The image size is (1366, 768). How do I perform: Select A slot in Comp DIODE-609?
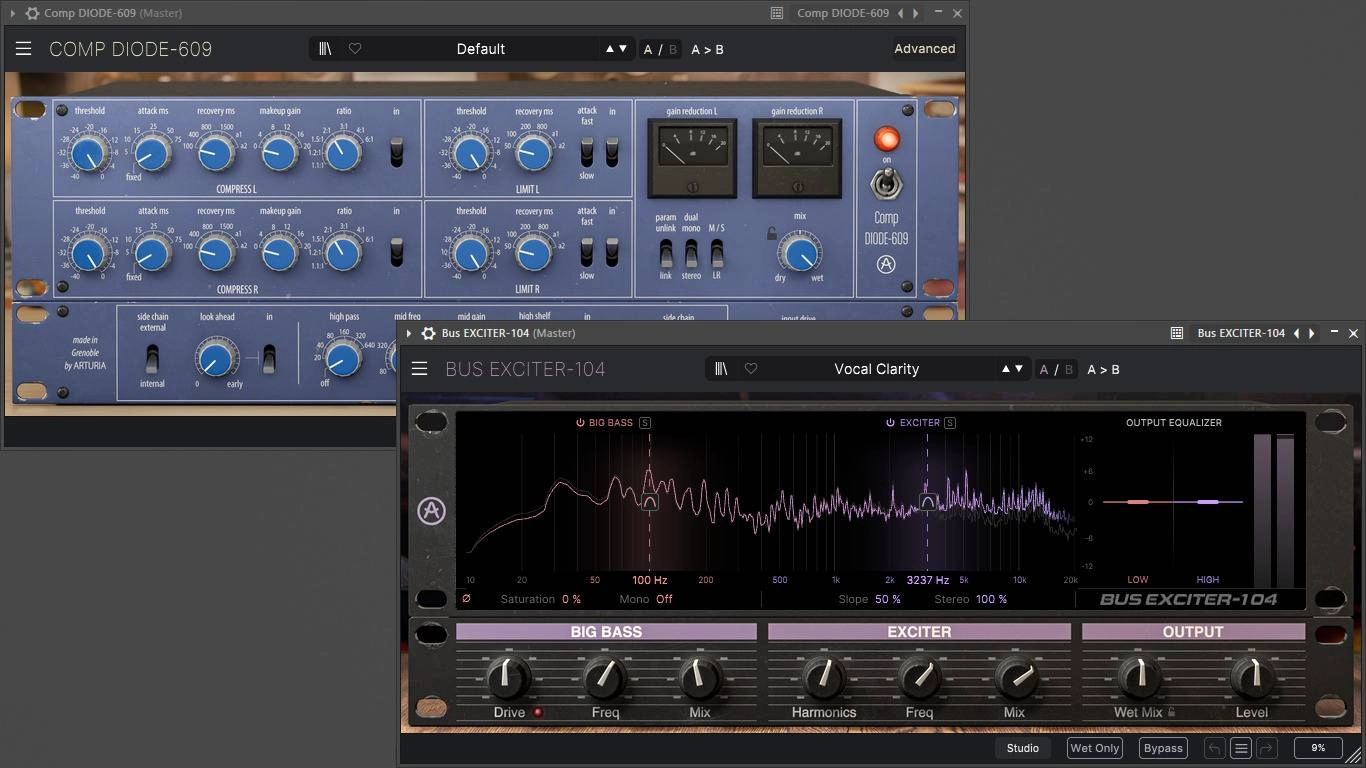pyautogui.click(x=648, y=49)
